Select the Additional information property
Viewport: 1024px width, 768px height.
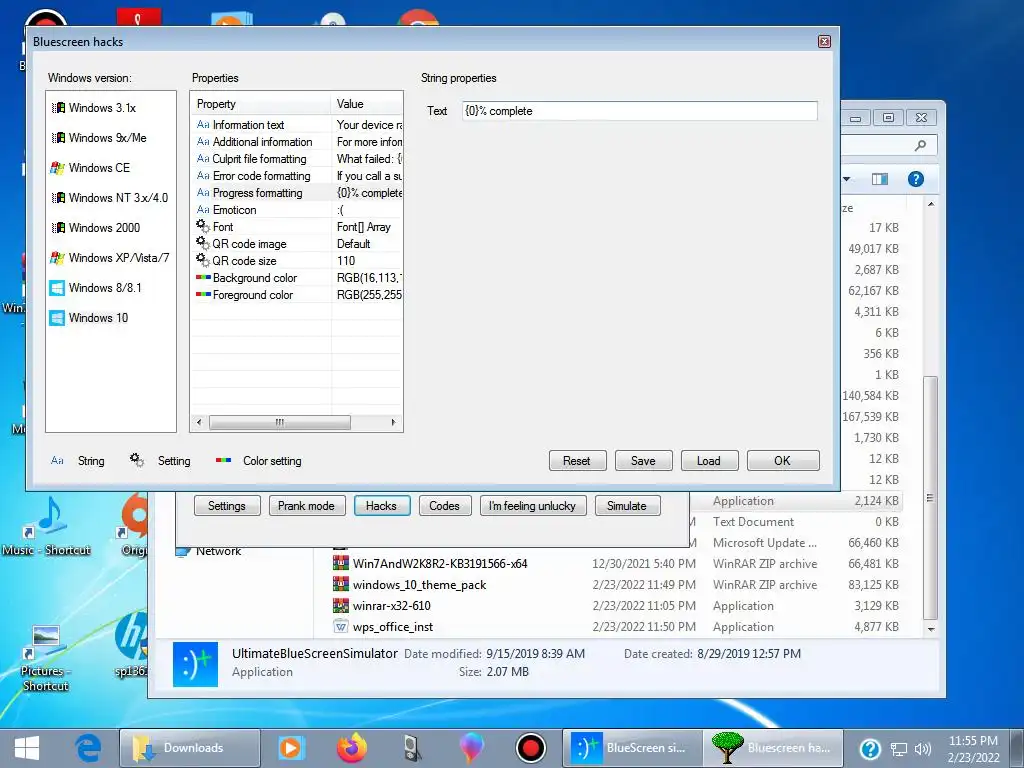296,142
